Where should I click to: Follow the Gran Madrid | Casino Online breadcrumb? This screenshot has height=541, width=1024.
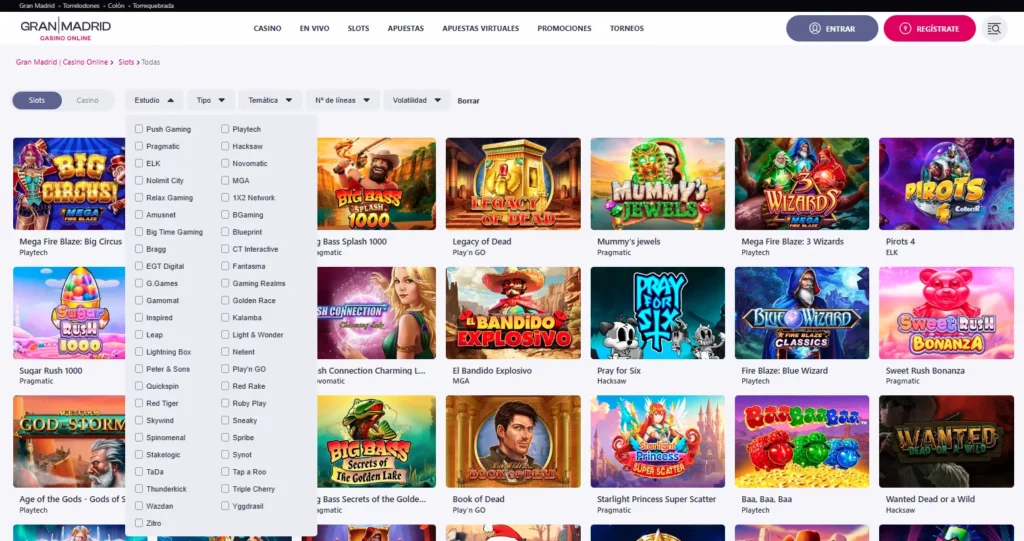pyautogui.click(x=62, y=62)
